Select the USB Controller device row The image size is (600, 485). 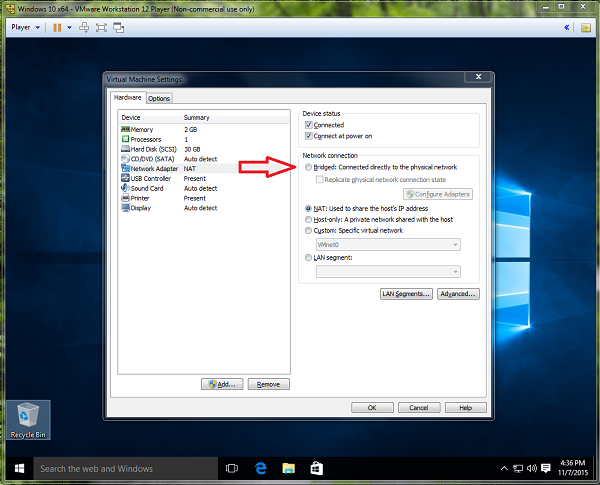click(x=204, y=178)
